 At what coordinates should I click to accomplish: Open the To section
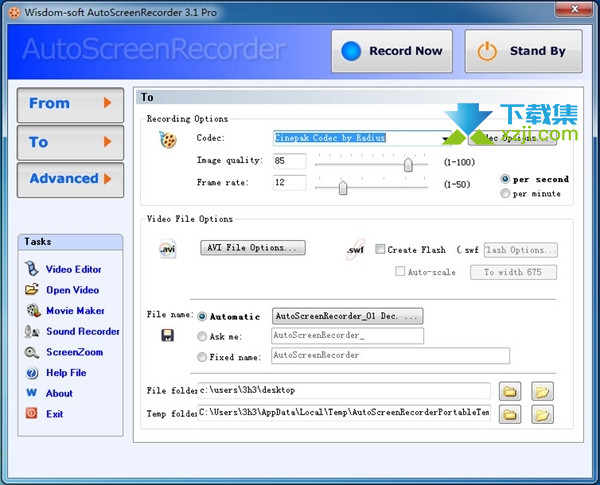coord(70,142)
